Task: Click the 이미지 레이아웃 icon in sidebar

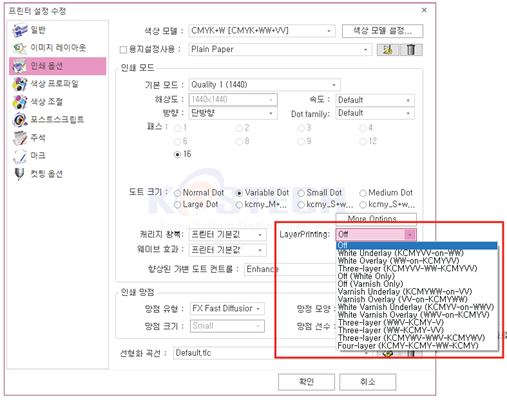Action: [20, 48]
